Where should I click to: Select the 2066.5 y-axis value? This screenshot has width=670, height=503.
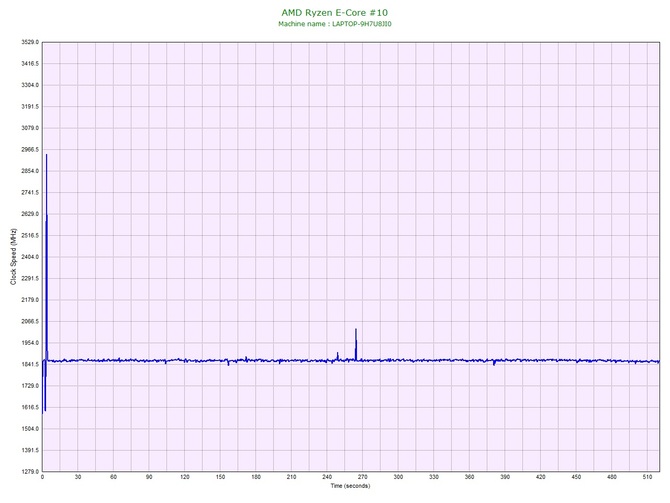coord(30,321)
